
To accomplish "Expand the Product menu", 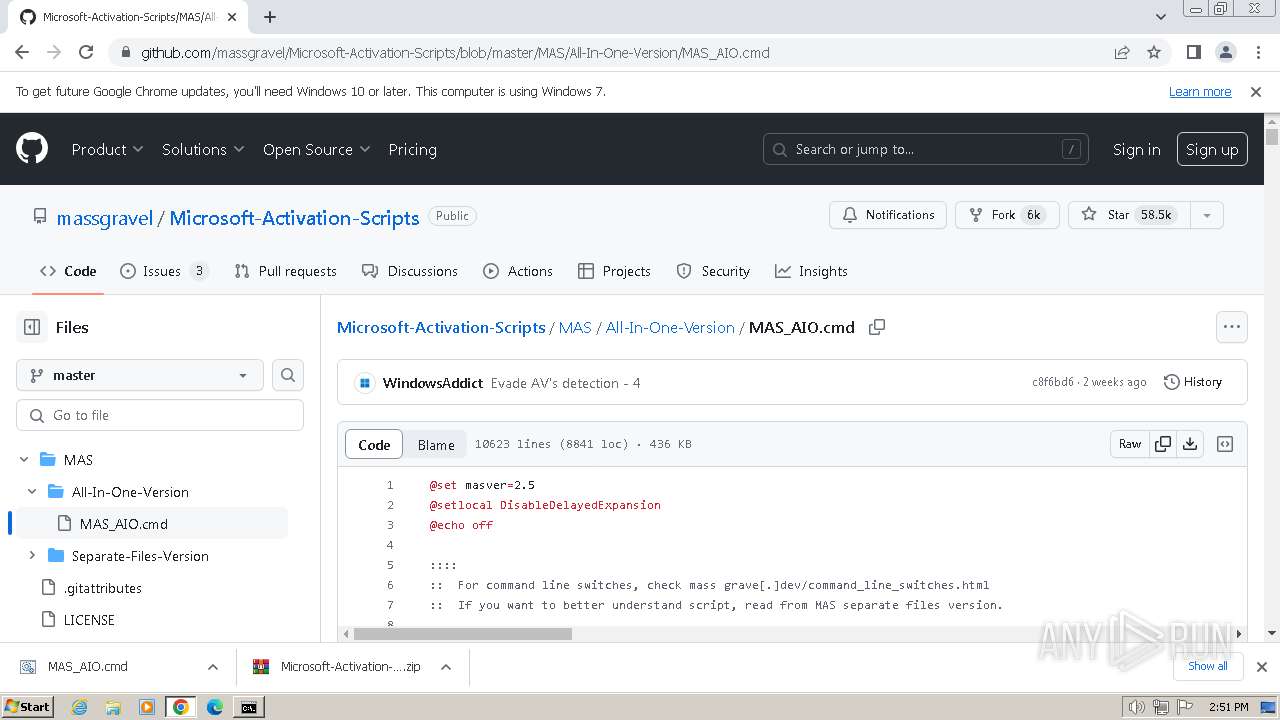I will pos(107,149).
